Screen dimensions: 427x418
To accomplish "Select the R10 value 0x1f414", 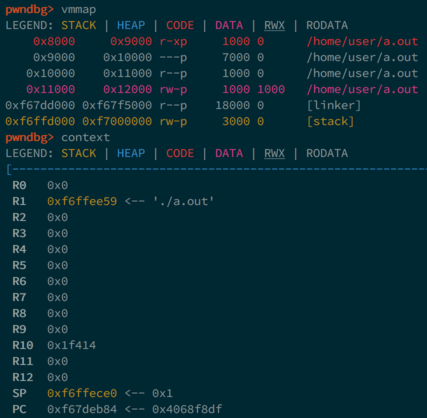I will 72,345.
